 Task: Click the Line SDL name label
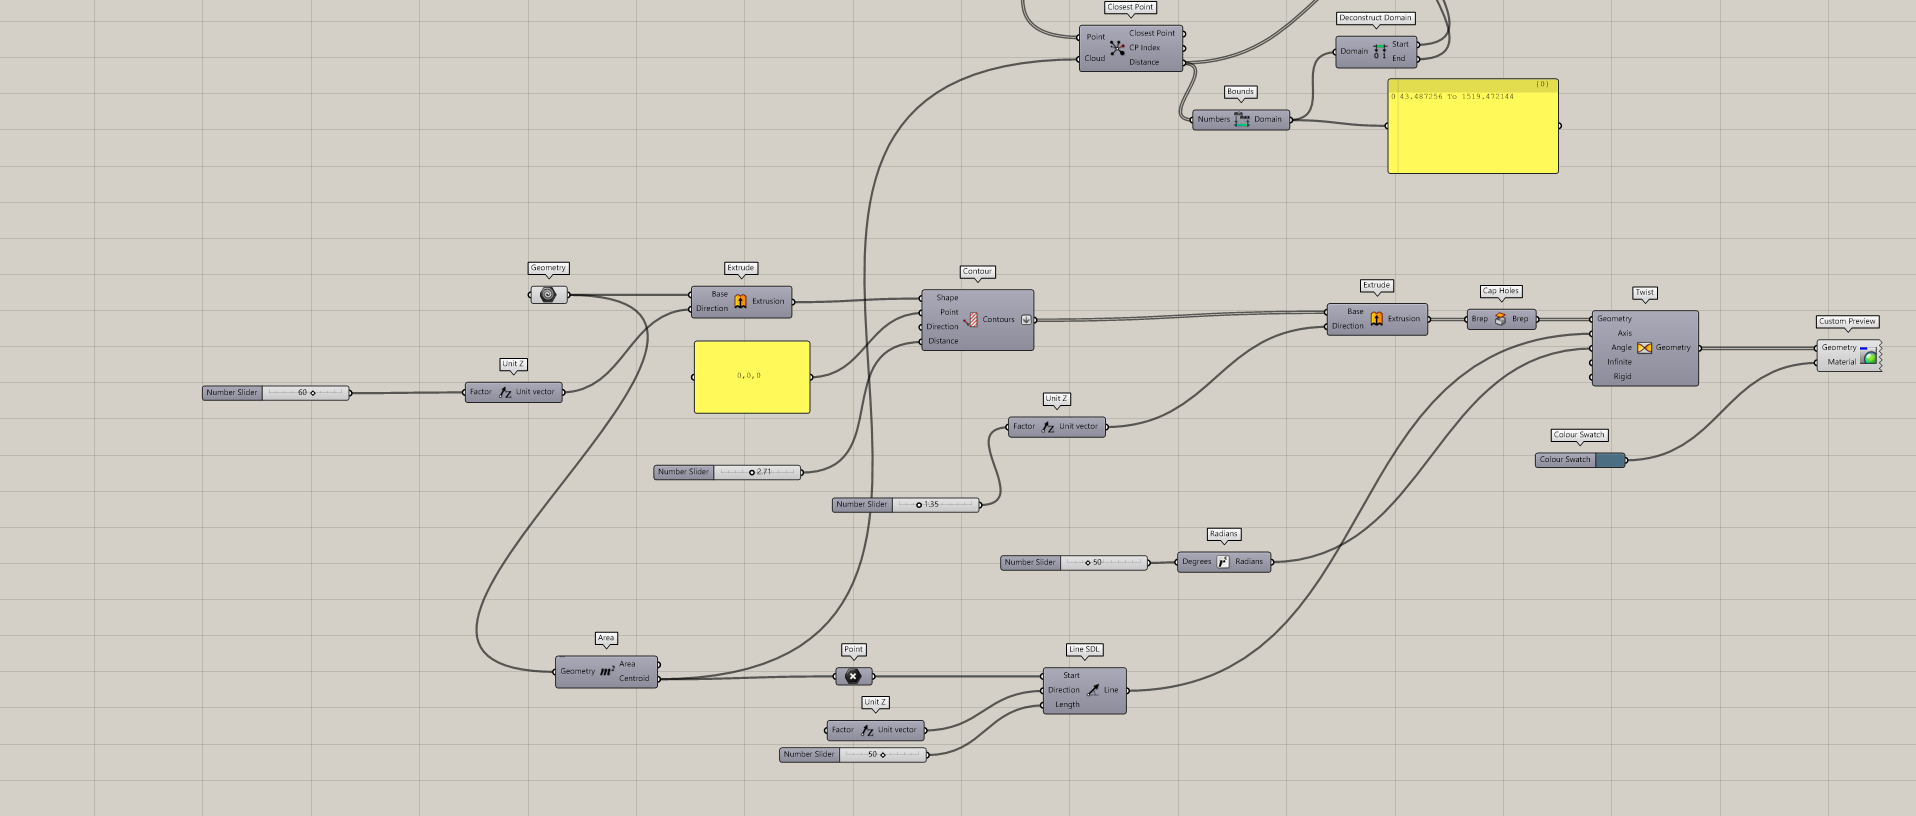(1084, 649)
